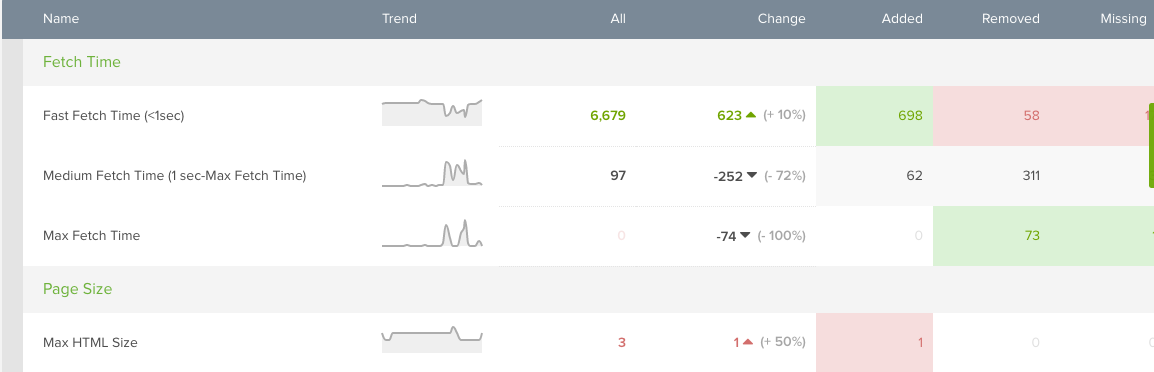Click the 6,679 All value
1154x372 pixels.
tap(608, 116)
